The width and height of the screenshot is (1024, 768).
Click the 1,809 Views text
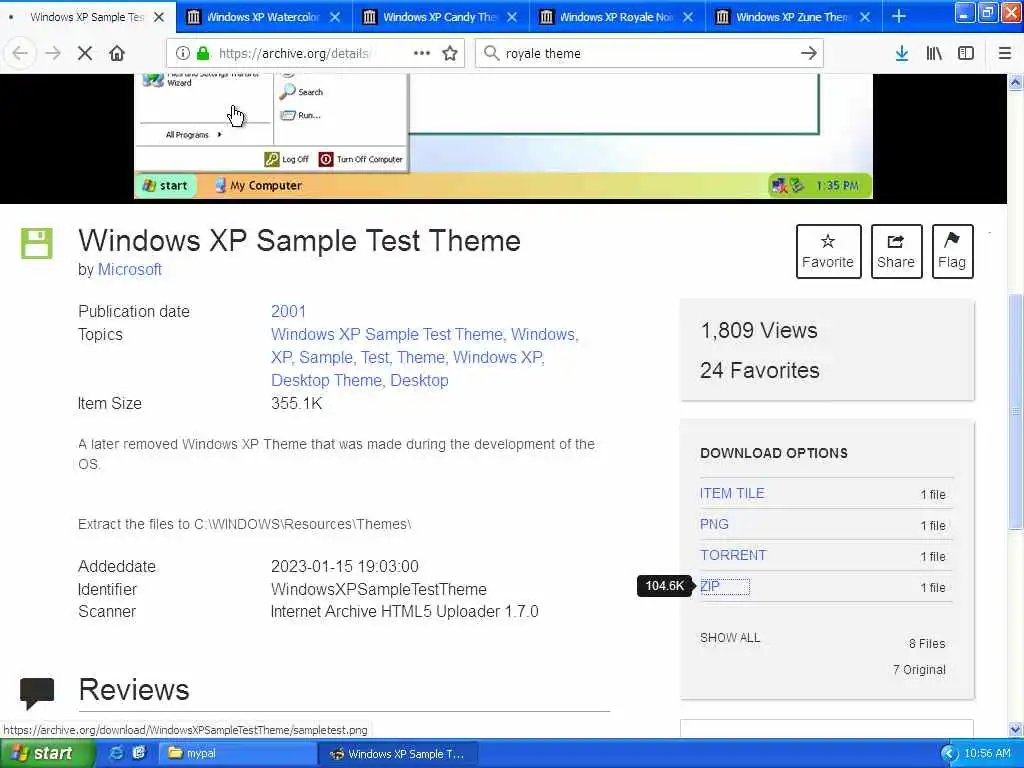pyautogui.click(x=759, y=331)
